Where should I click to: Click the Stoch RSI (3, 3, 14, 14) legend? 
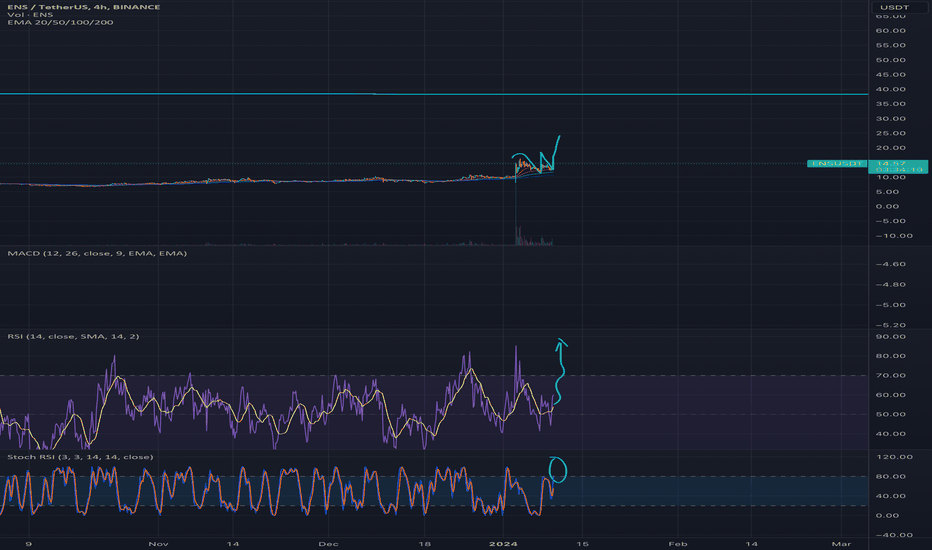point(80,457)
